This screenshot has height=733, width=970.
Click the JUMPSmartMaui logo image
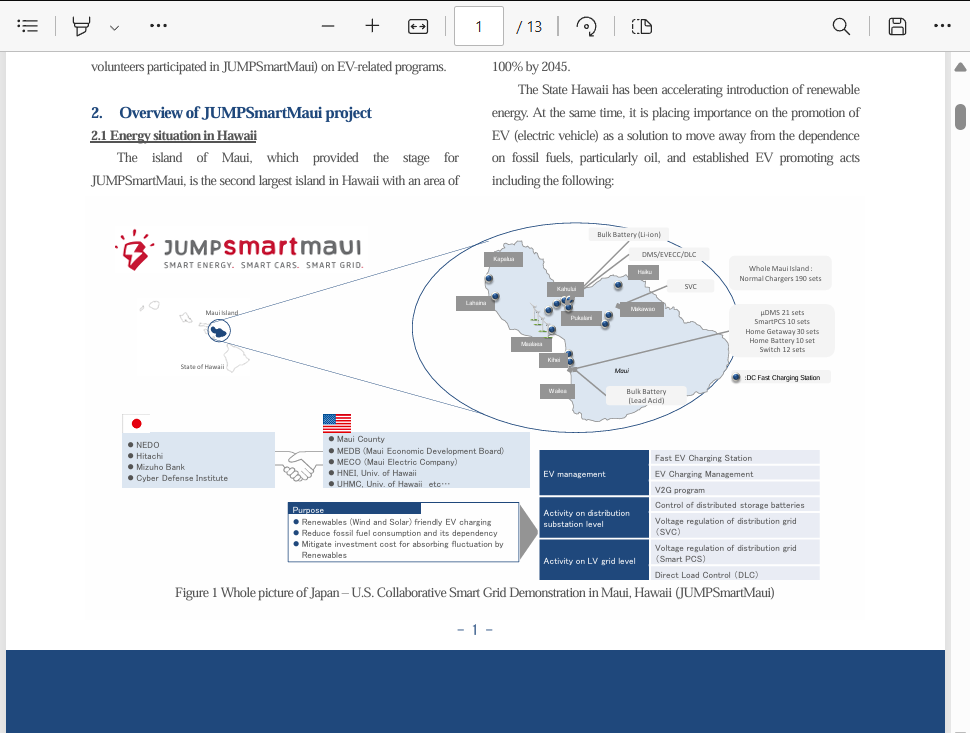[x=239, y=251]
